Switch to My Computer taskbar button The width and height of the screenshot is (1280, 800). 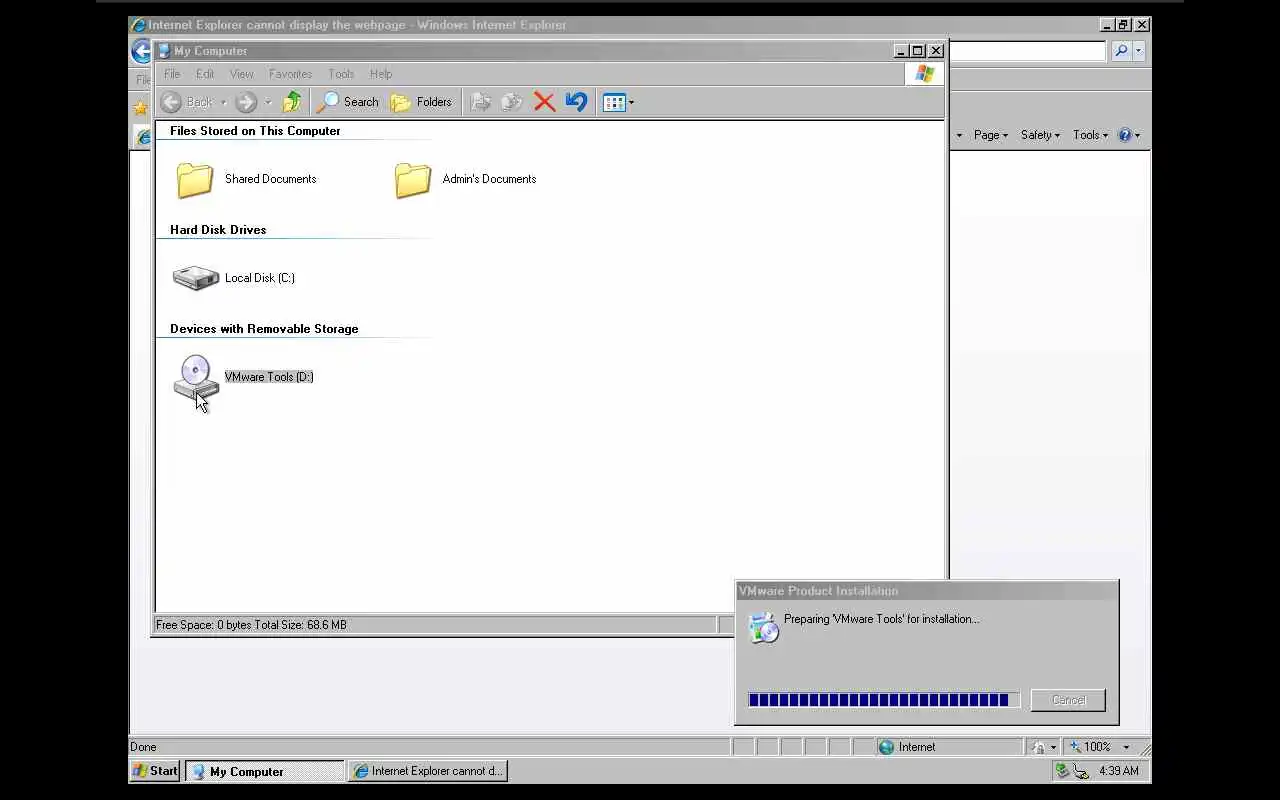pyautogui.click(x=265, y=771)
